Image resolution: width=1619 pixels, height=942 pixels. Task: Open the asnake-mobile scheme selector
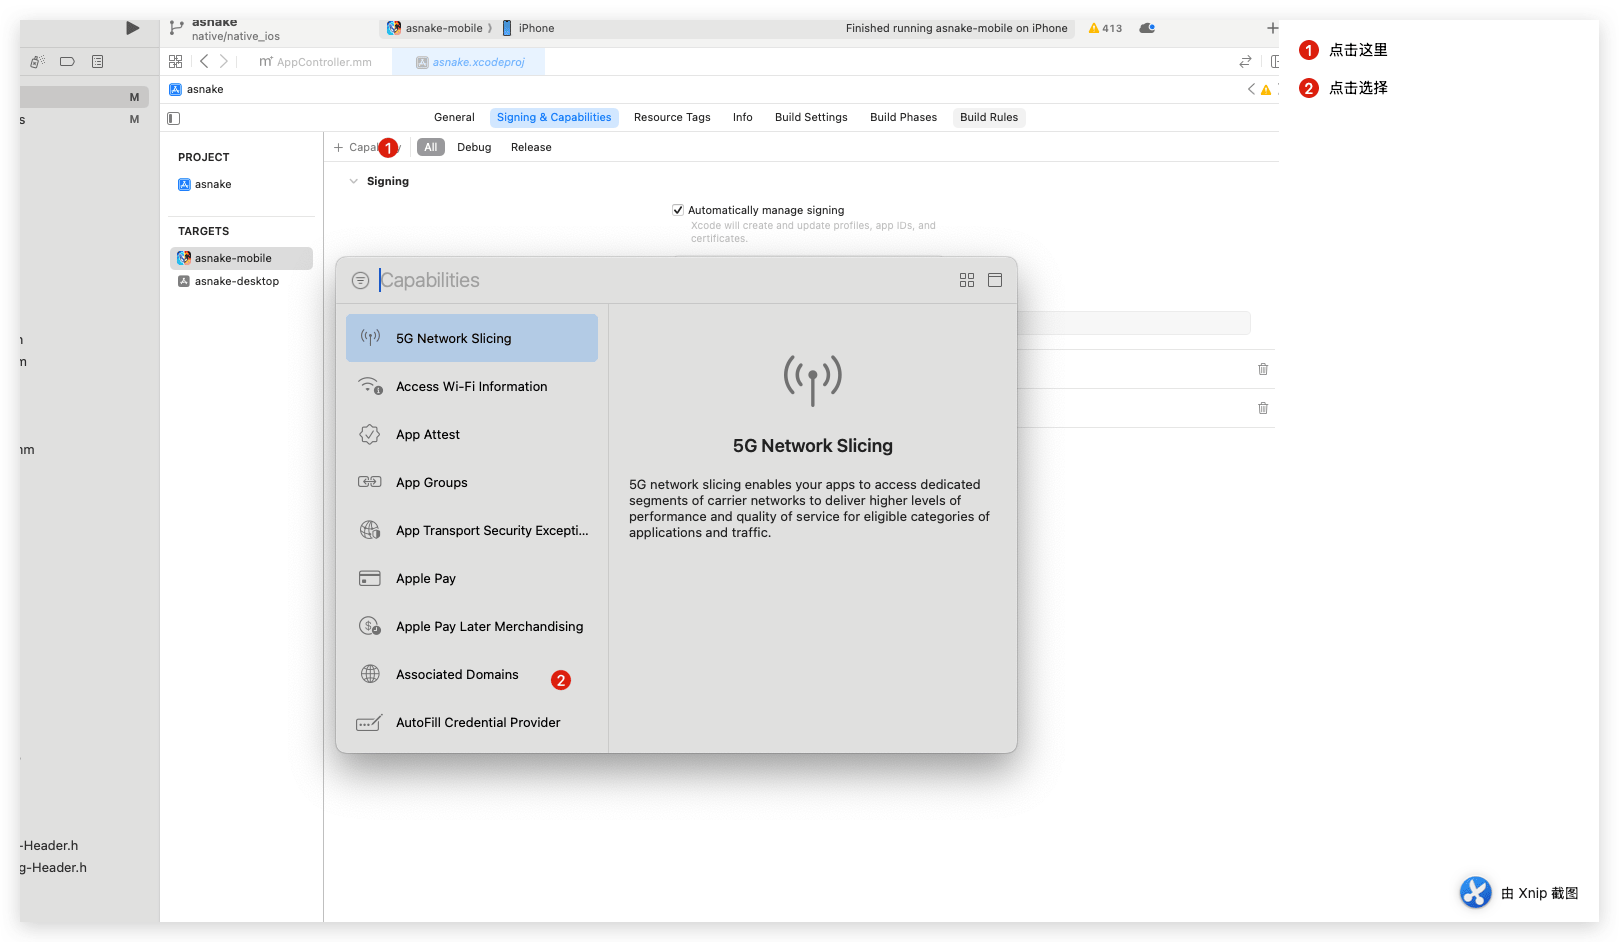click(x=435, y=28)
